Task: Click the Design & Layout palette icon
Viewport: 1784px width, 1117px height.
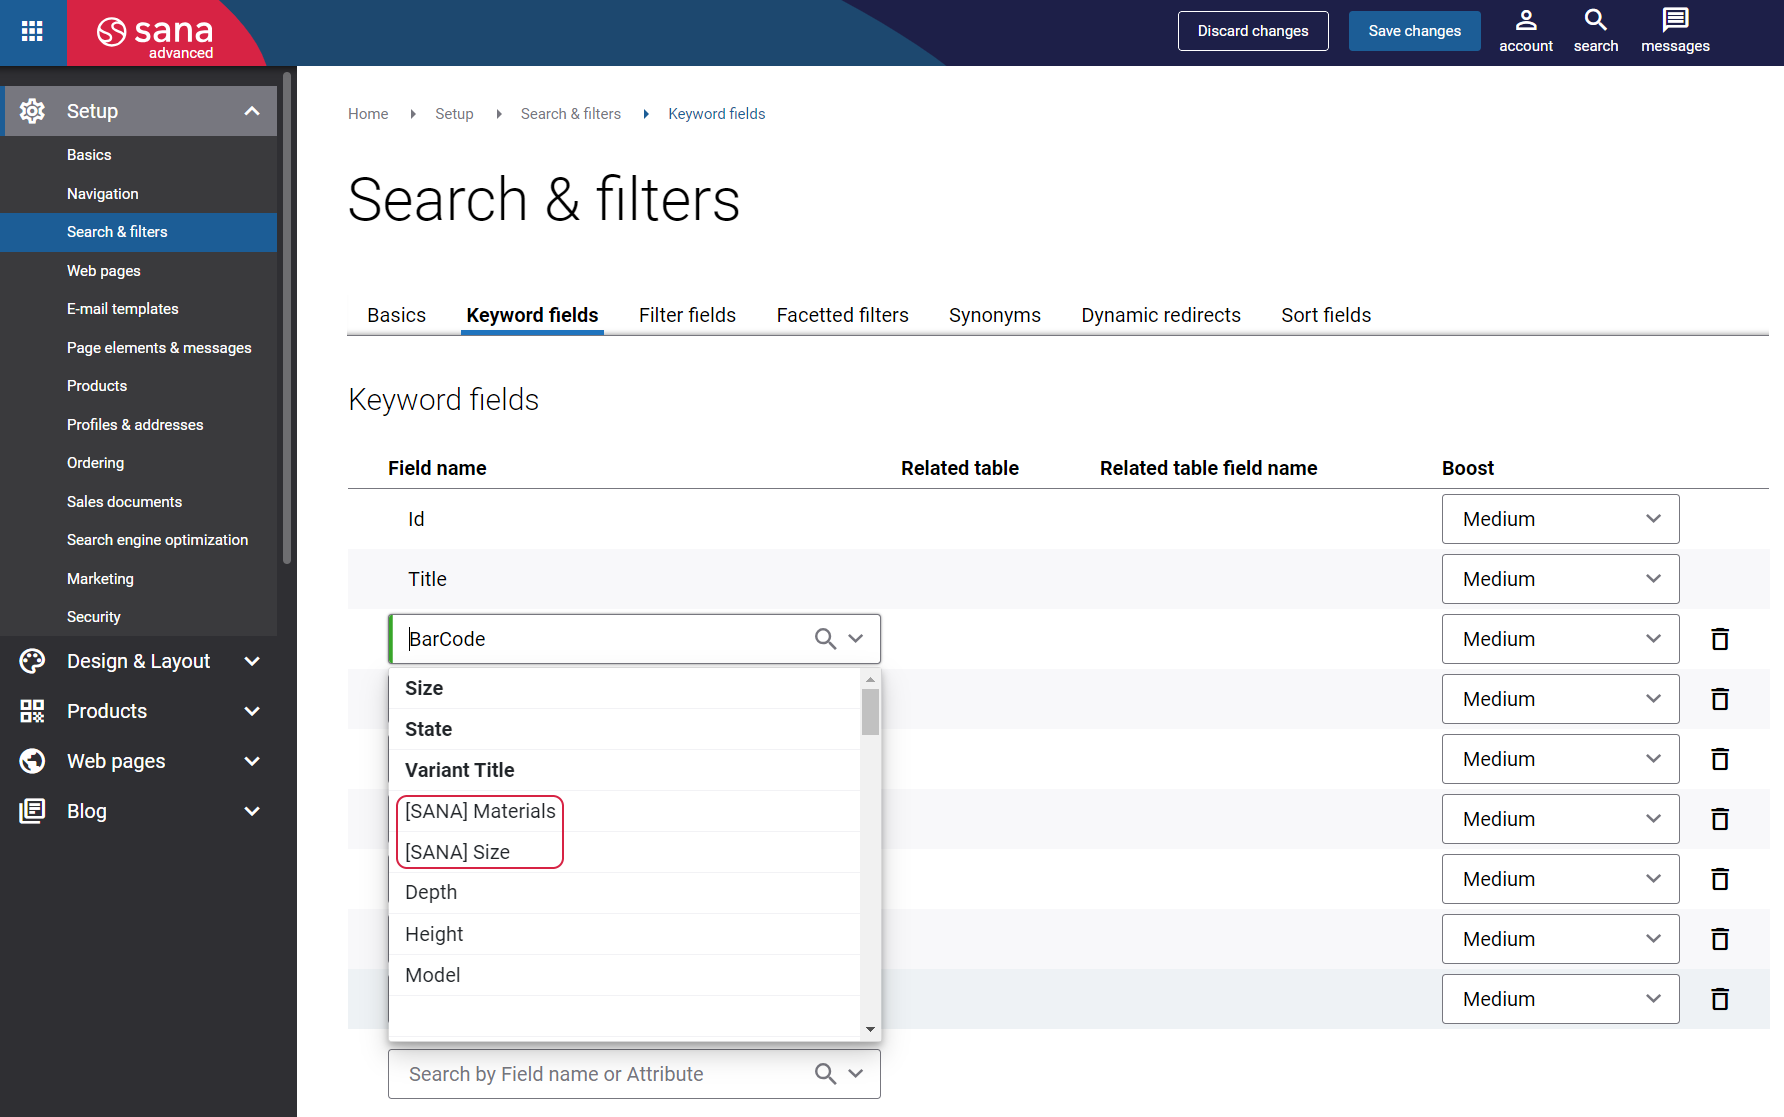Action: click(x=32, y=661)
